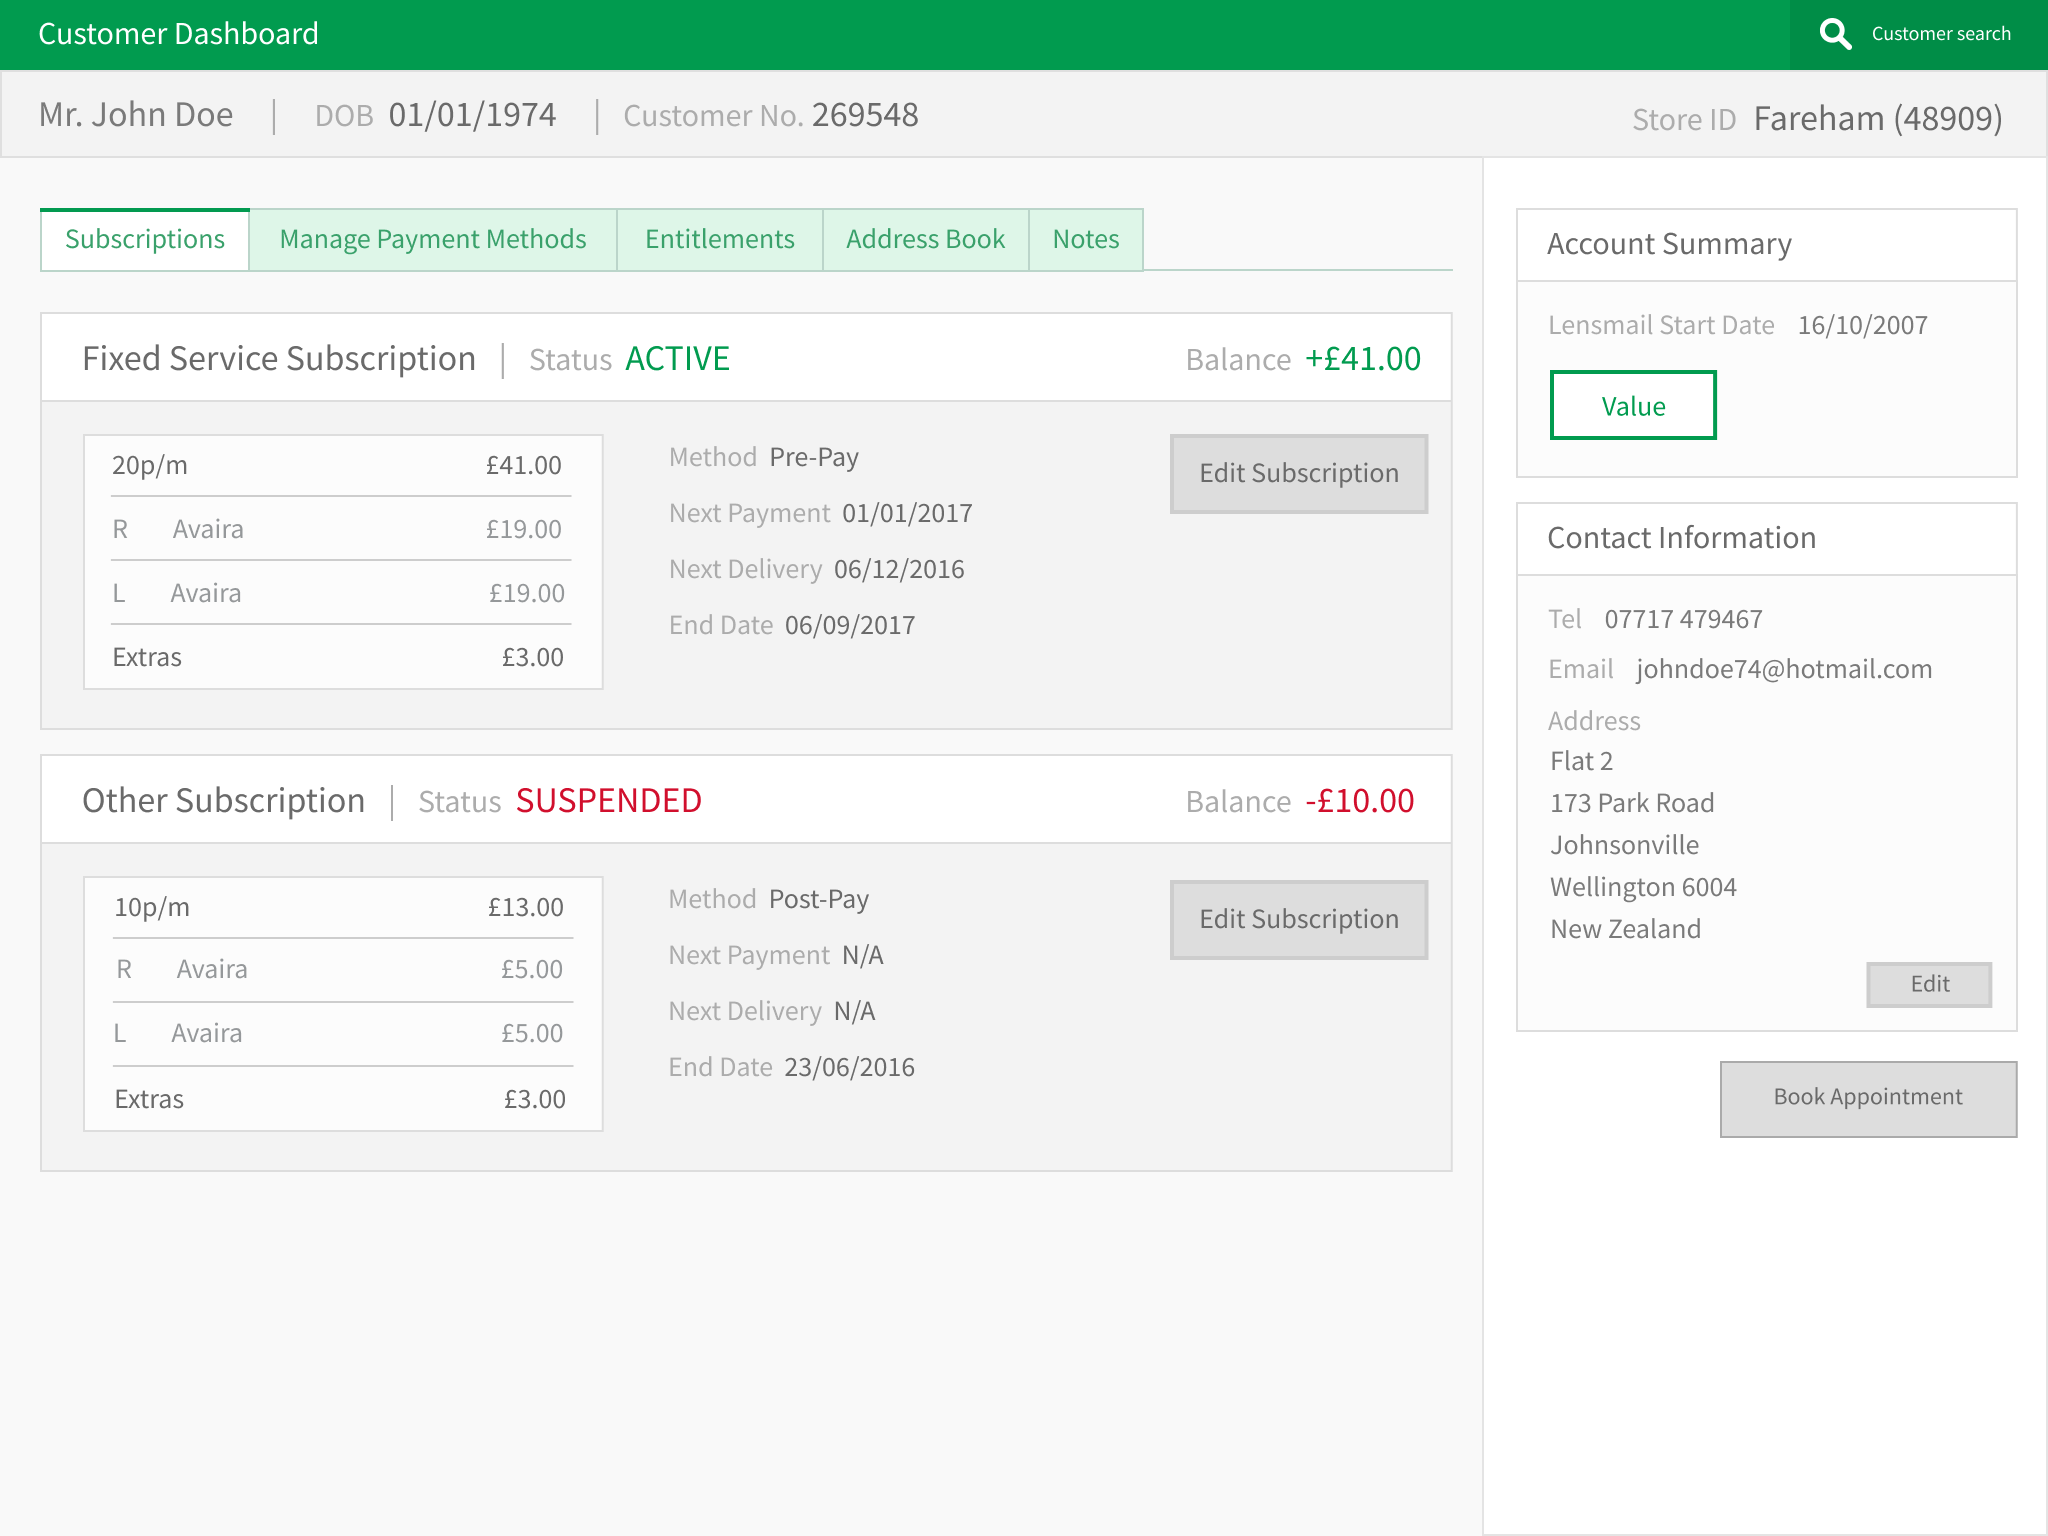This screenshot has height=1536, width=2048.
Task: Open the Manage Payment Methods tab
Action: point(433,240)
